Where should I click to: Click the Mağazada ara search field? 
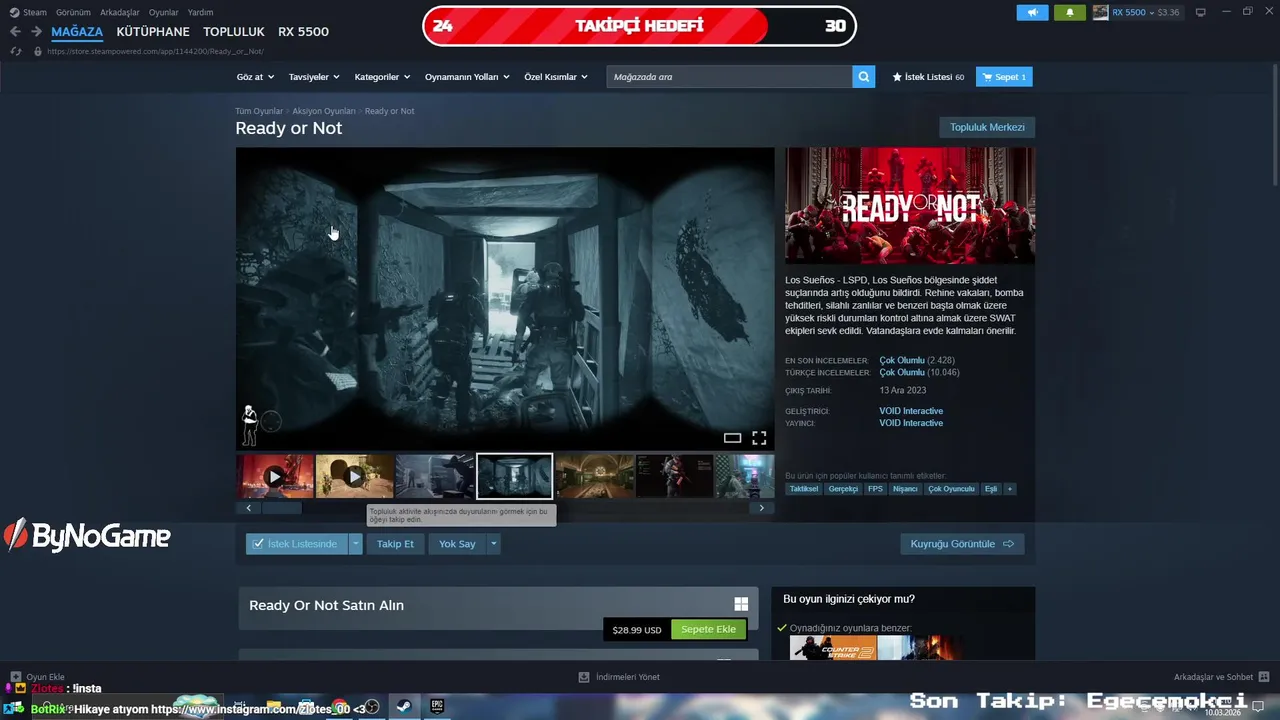click(730, 77)
